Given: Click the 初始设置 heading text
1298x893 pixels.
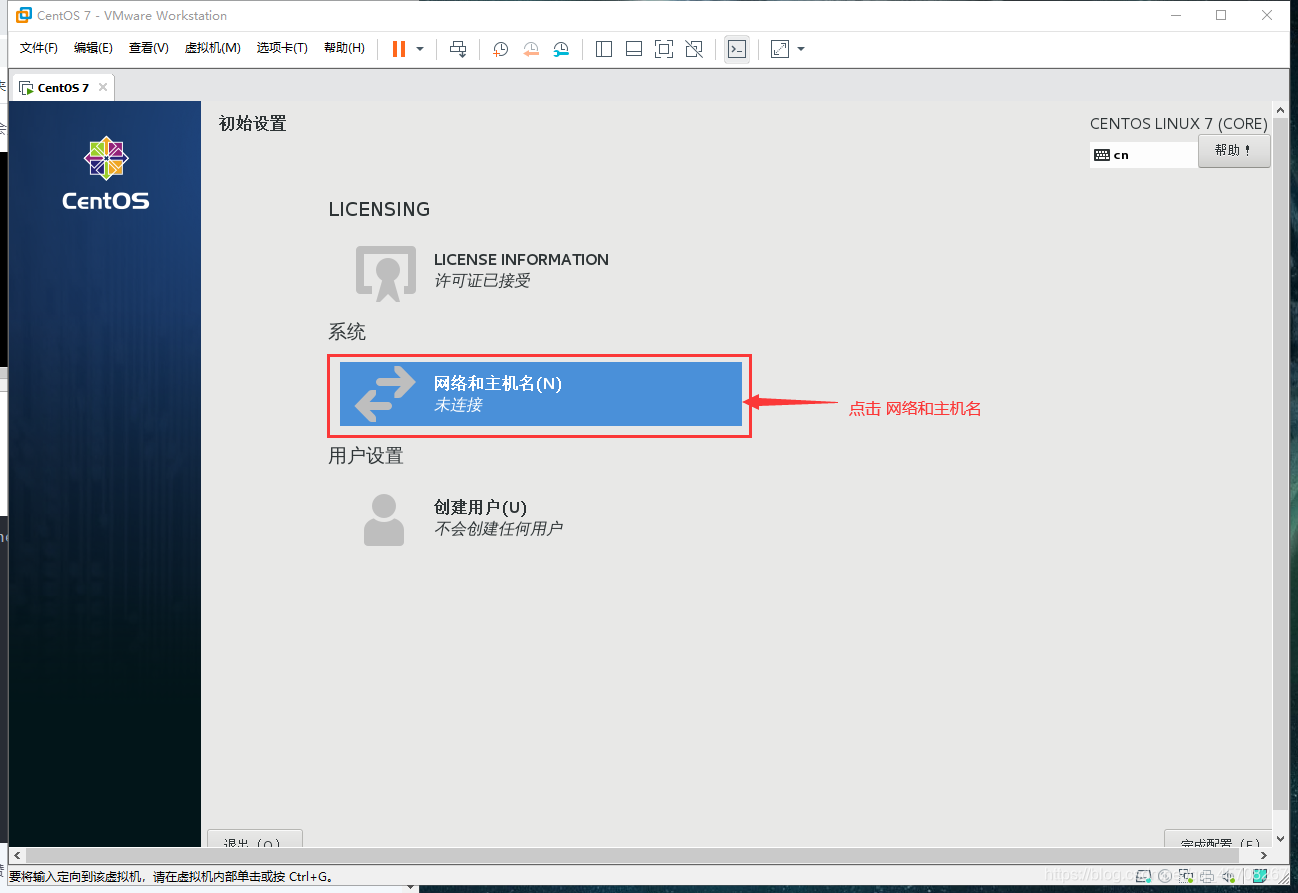Looking at the screenshot, I should (253, 124).
